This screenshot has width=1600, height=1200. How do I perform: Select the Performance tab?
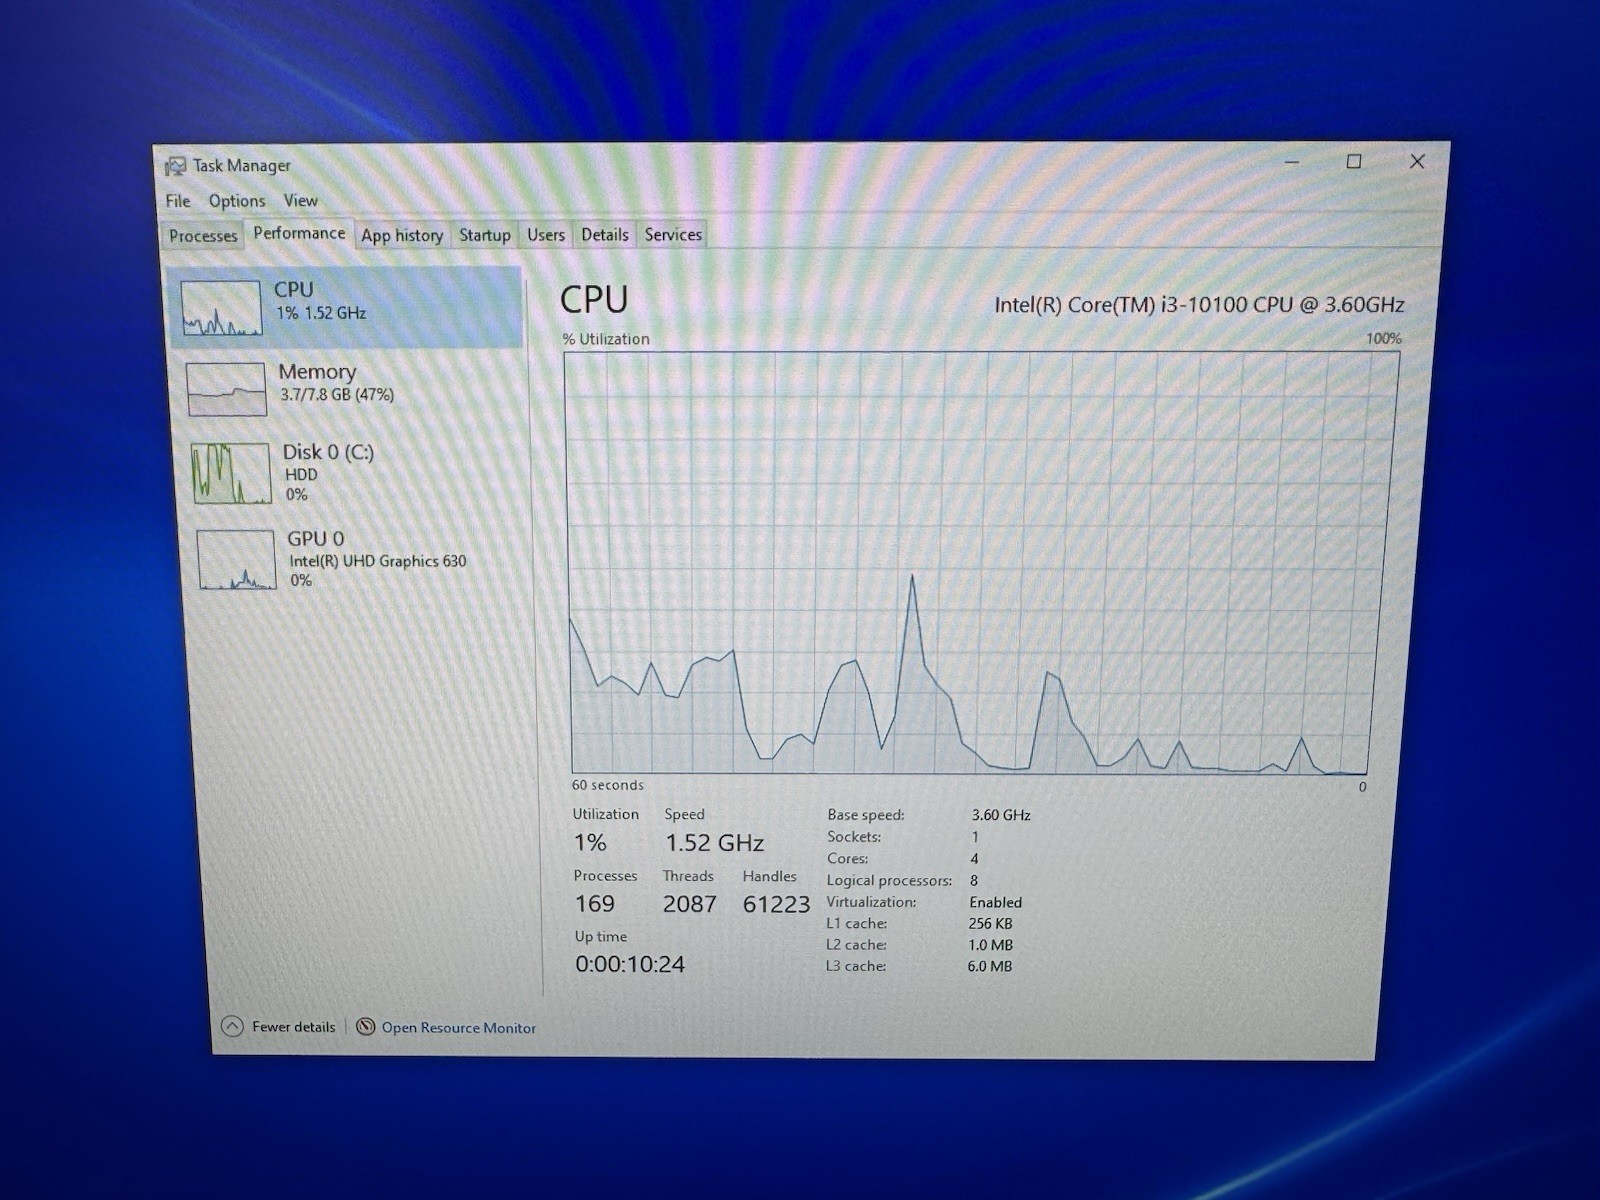pos(299,233)
